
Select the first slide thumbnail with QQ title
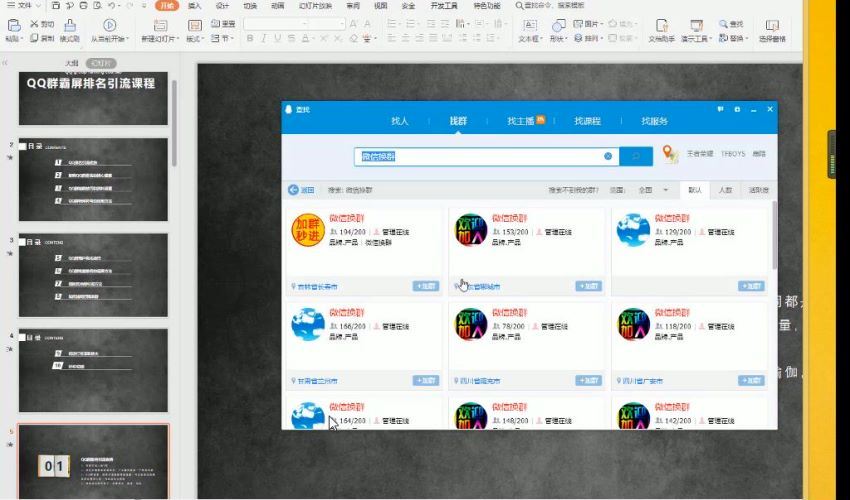point(93,98)
